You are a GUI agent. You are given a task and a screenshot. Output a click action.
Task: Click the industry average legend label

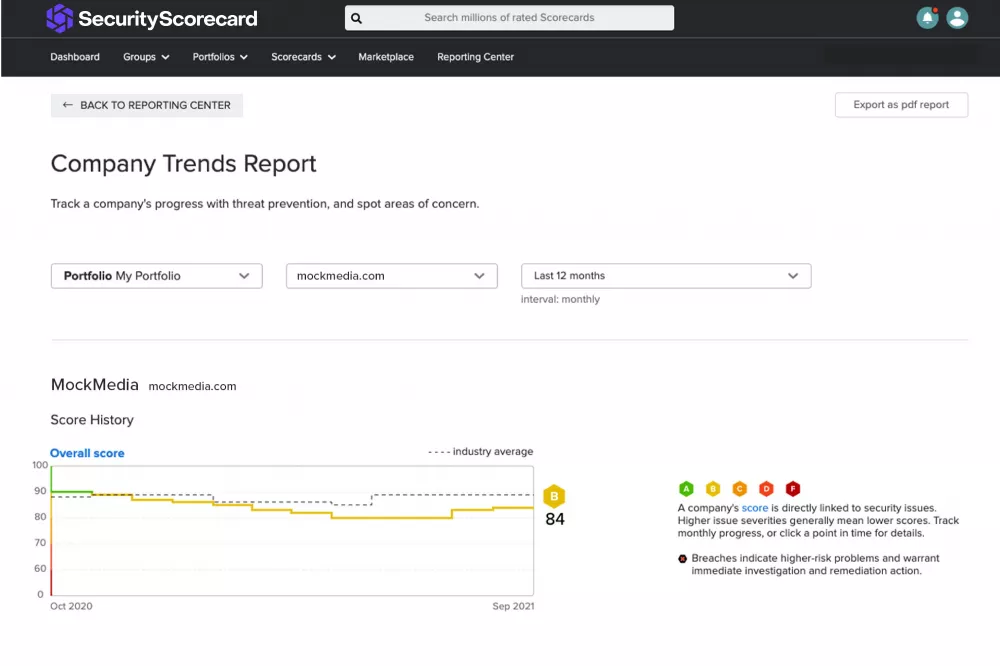tap(493, 452)
